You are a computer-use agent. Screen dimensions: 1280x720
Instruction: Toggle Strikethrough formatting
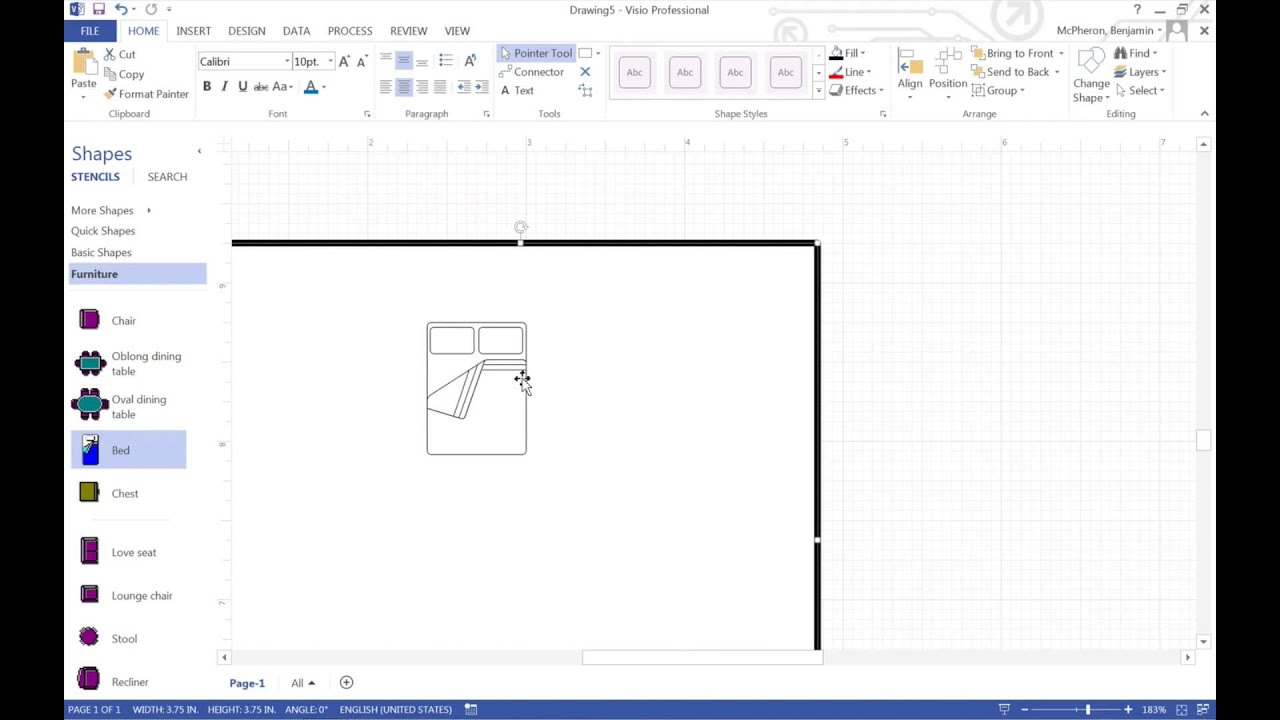click(x=260, y=87)
